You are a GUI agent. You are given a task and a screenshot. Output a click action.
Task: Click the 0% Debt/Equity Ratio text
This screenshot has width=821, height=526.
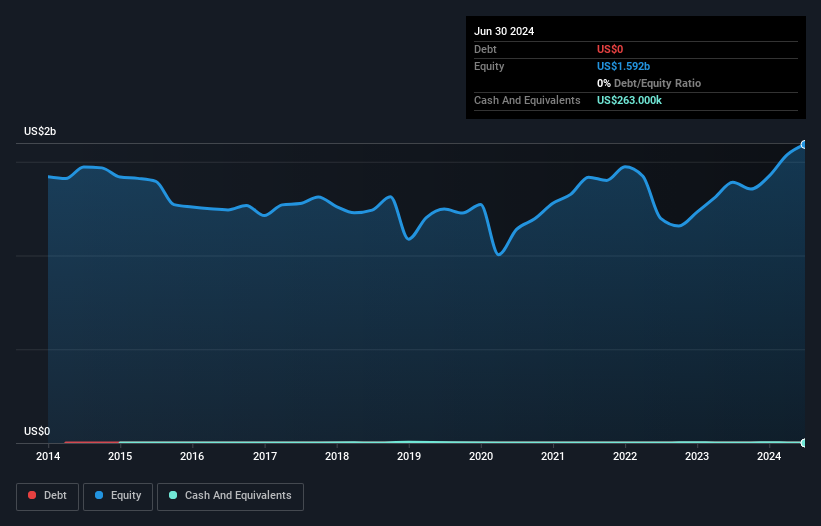click(x=649, y=83)
